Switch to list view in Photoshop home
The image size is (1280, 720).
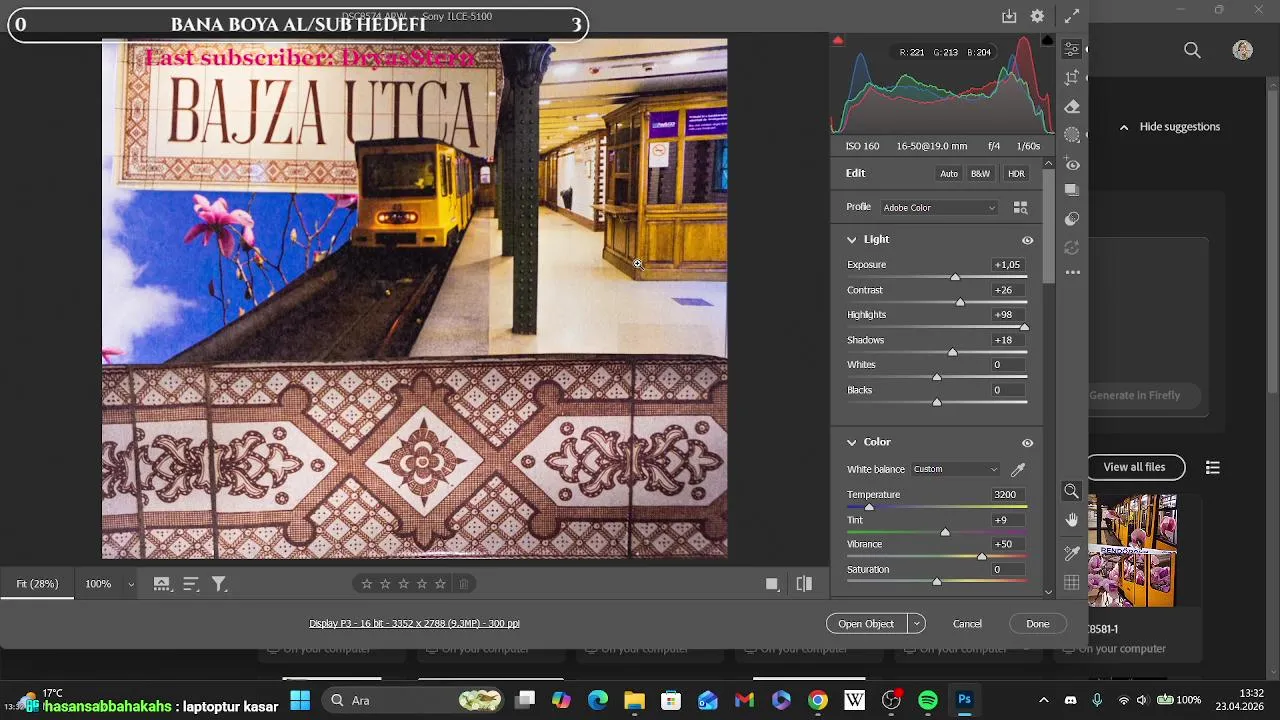coord(1213,467)
